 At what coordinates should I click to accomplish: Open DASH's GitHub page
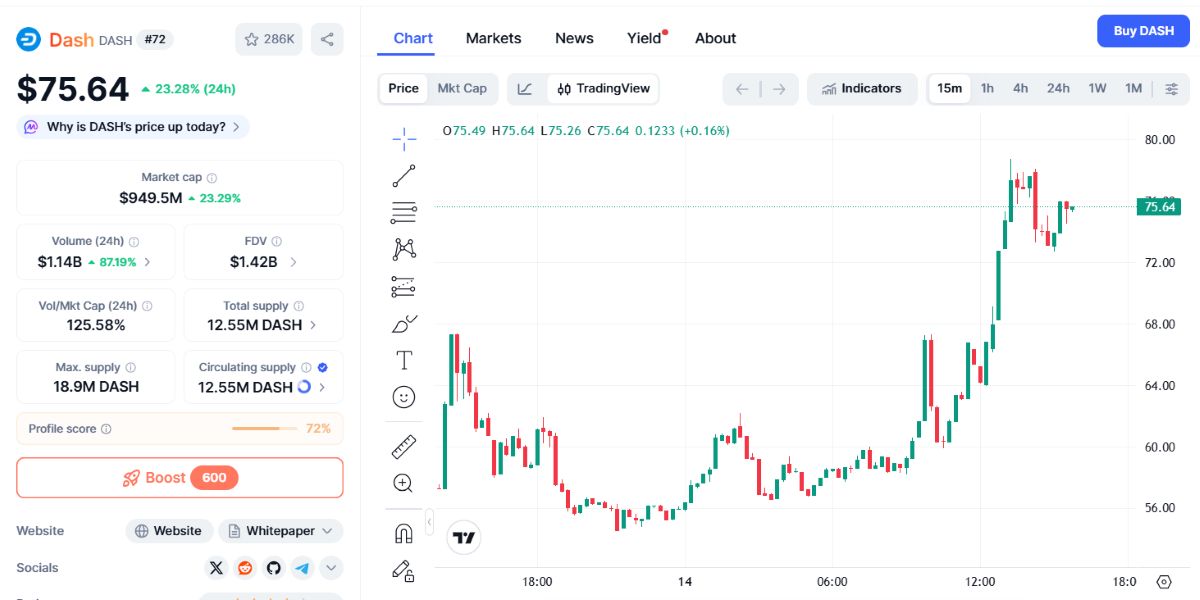point(272,567)
